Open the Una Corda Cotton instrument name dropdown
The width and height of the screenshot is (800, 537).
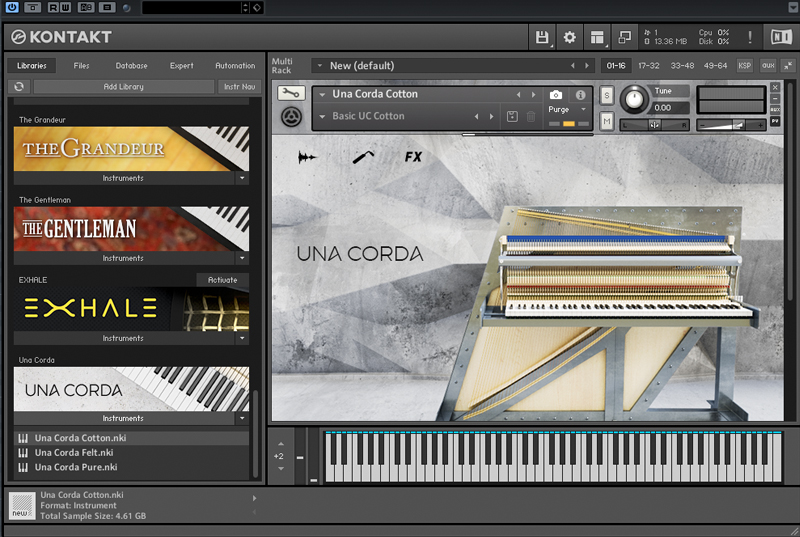click(322, 94)
